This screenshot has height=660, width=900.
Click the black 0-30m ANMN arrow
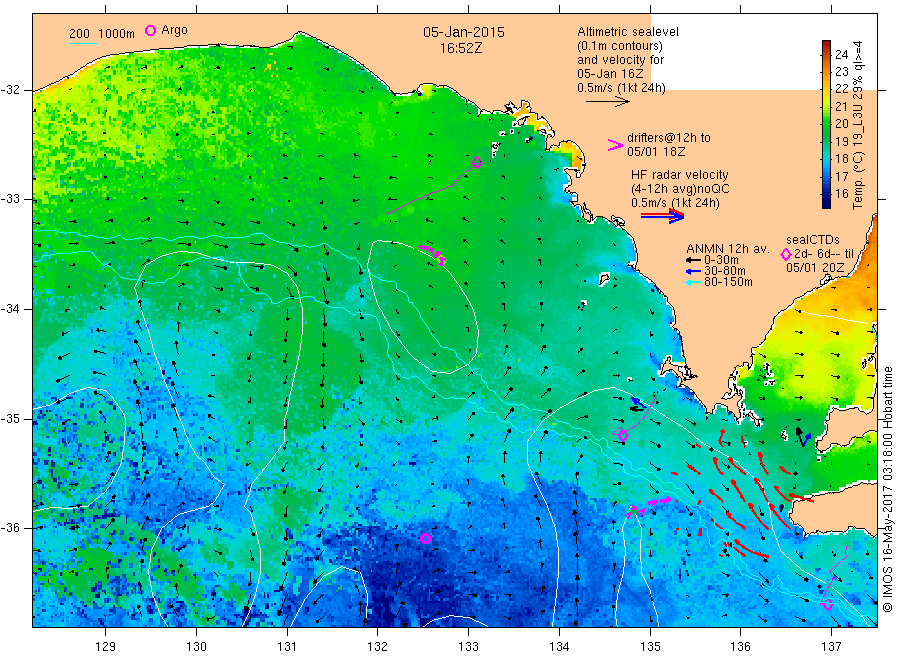695,261
